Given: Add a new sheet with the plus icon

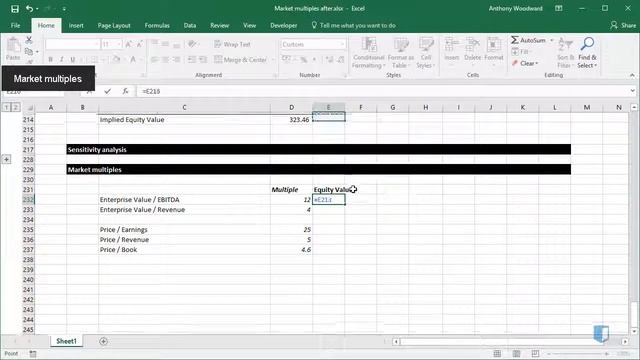Looking at the screenshot, I should click(103, 341).
